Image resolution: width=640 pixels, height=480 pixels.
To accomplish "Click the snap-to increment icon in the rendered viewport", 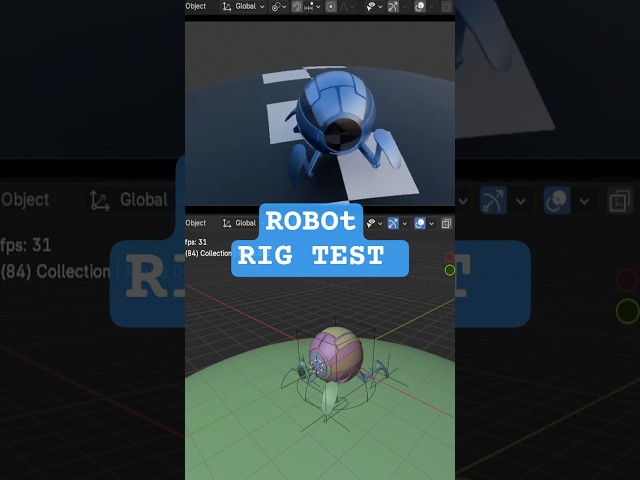I will (309, 7).
